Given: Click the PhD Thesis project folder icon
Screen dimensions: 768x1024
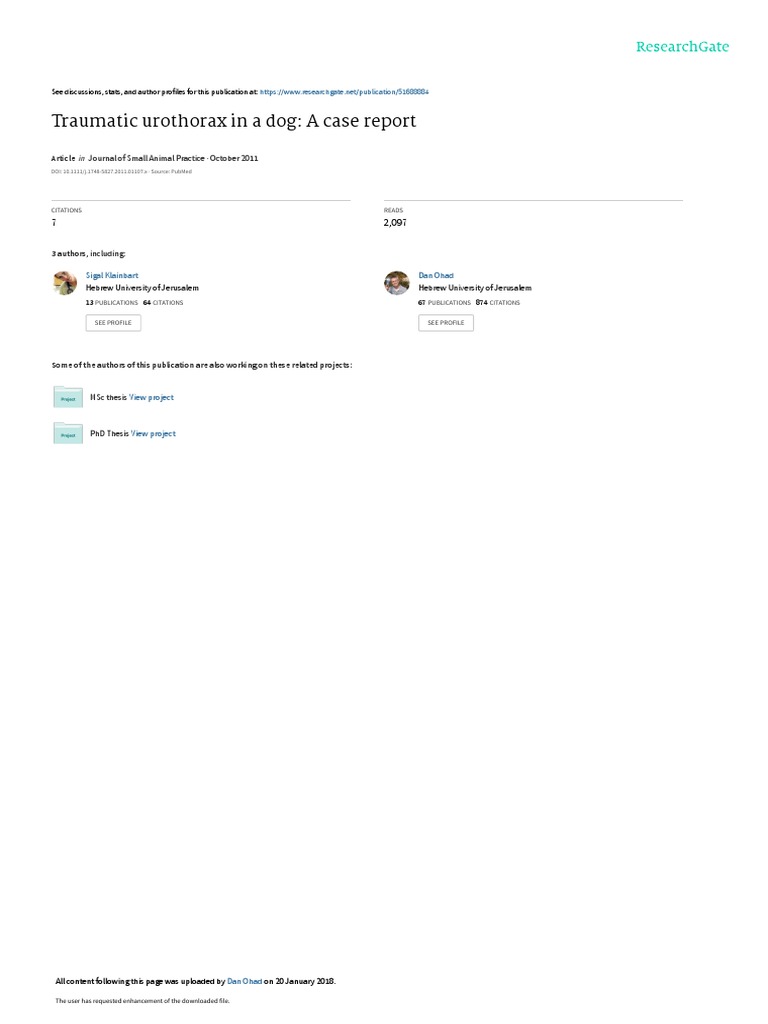Looking at the screenshot, I should (x=68, y=434).
